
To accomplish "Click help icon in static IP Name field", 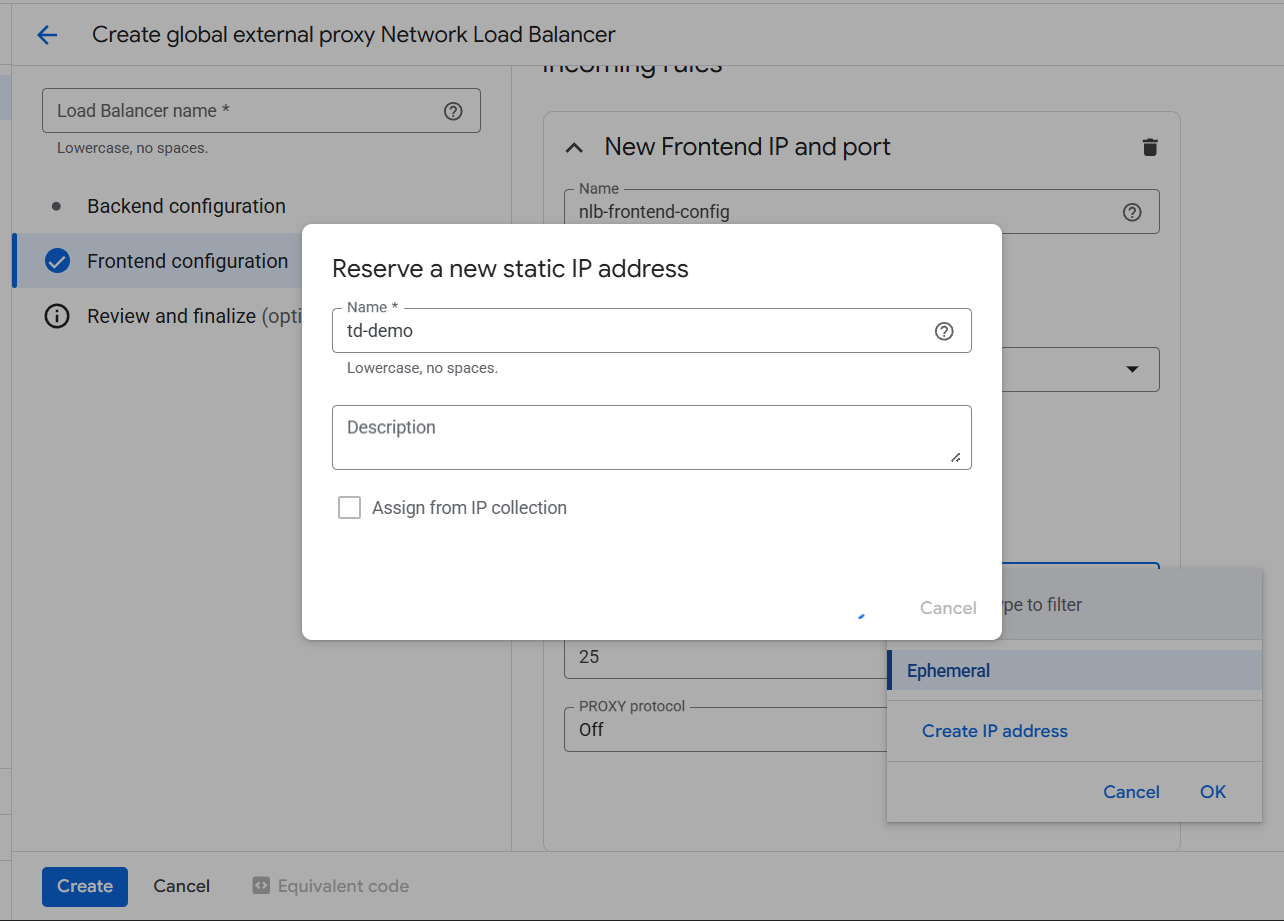I will [944, 331].
